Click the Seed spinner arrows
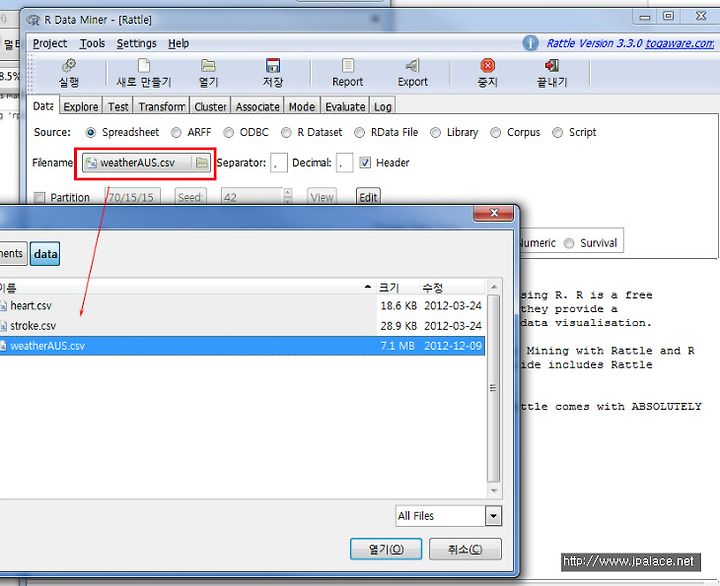720x586 pixels. coord(288,197)
